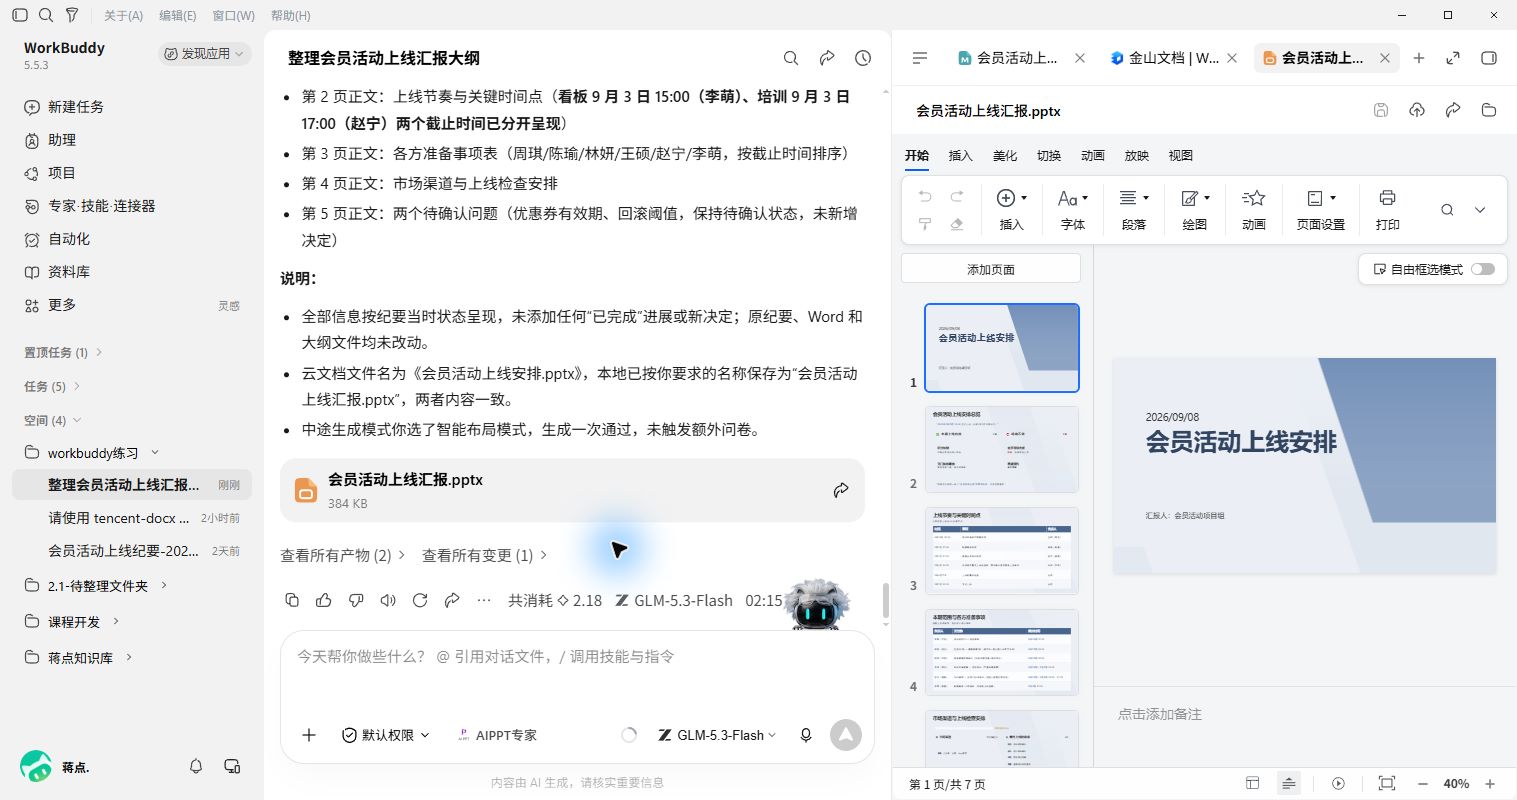The height and width of the screenshot is (800, 1517).
Task: Click the format painter icon in ribbon
Action: (925, 224)
